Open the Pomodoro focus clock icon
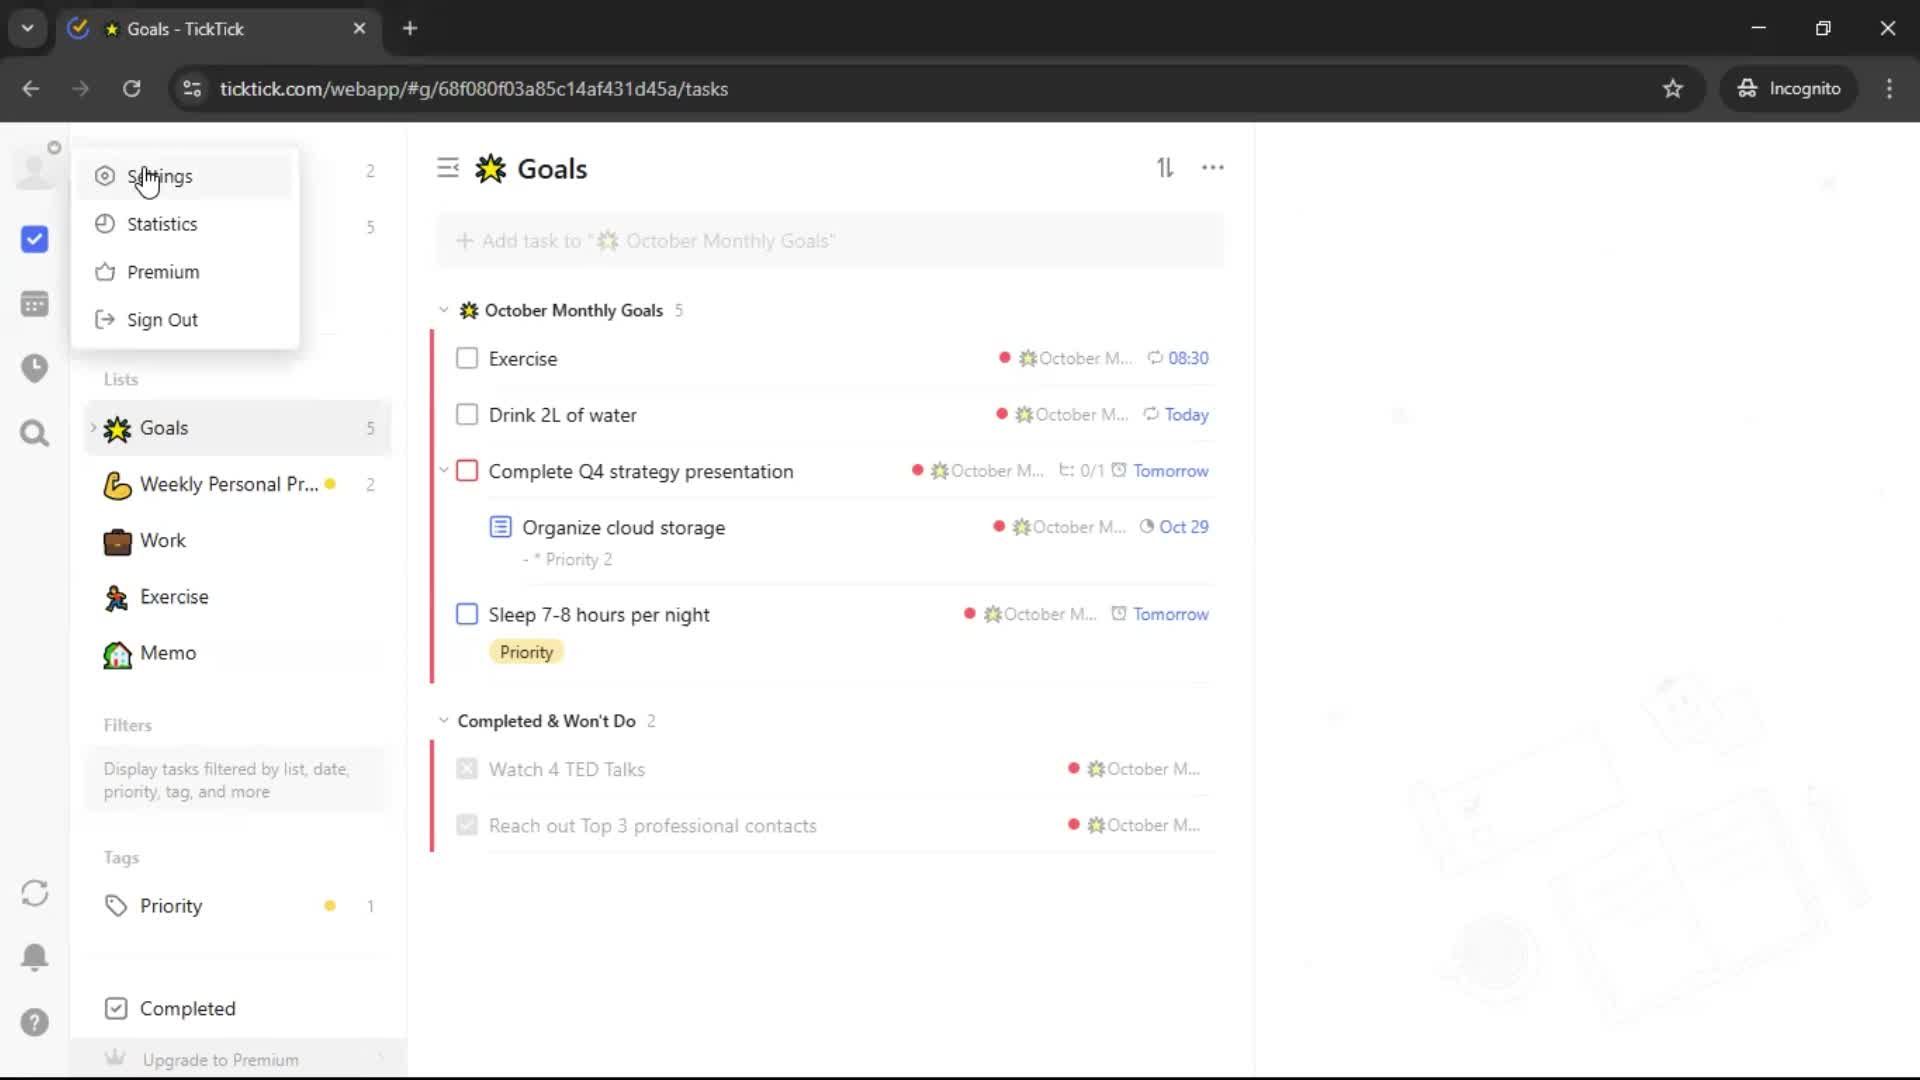Viewport: 1920px width, 1080px height. tap(34, 368)
